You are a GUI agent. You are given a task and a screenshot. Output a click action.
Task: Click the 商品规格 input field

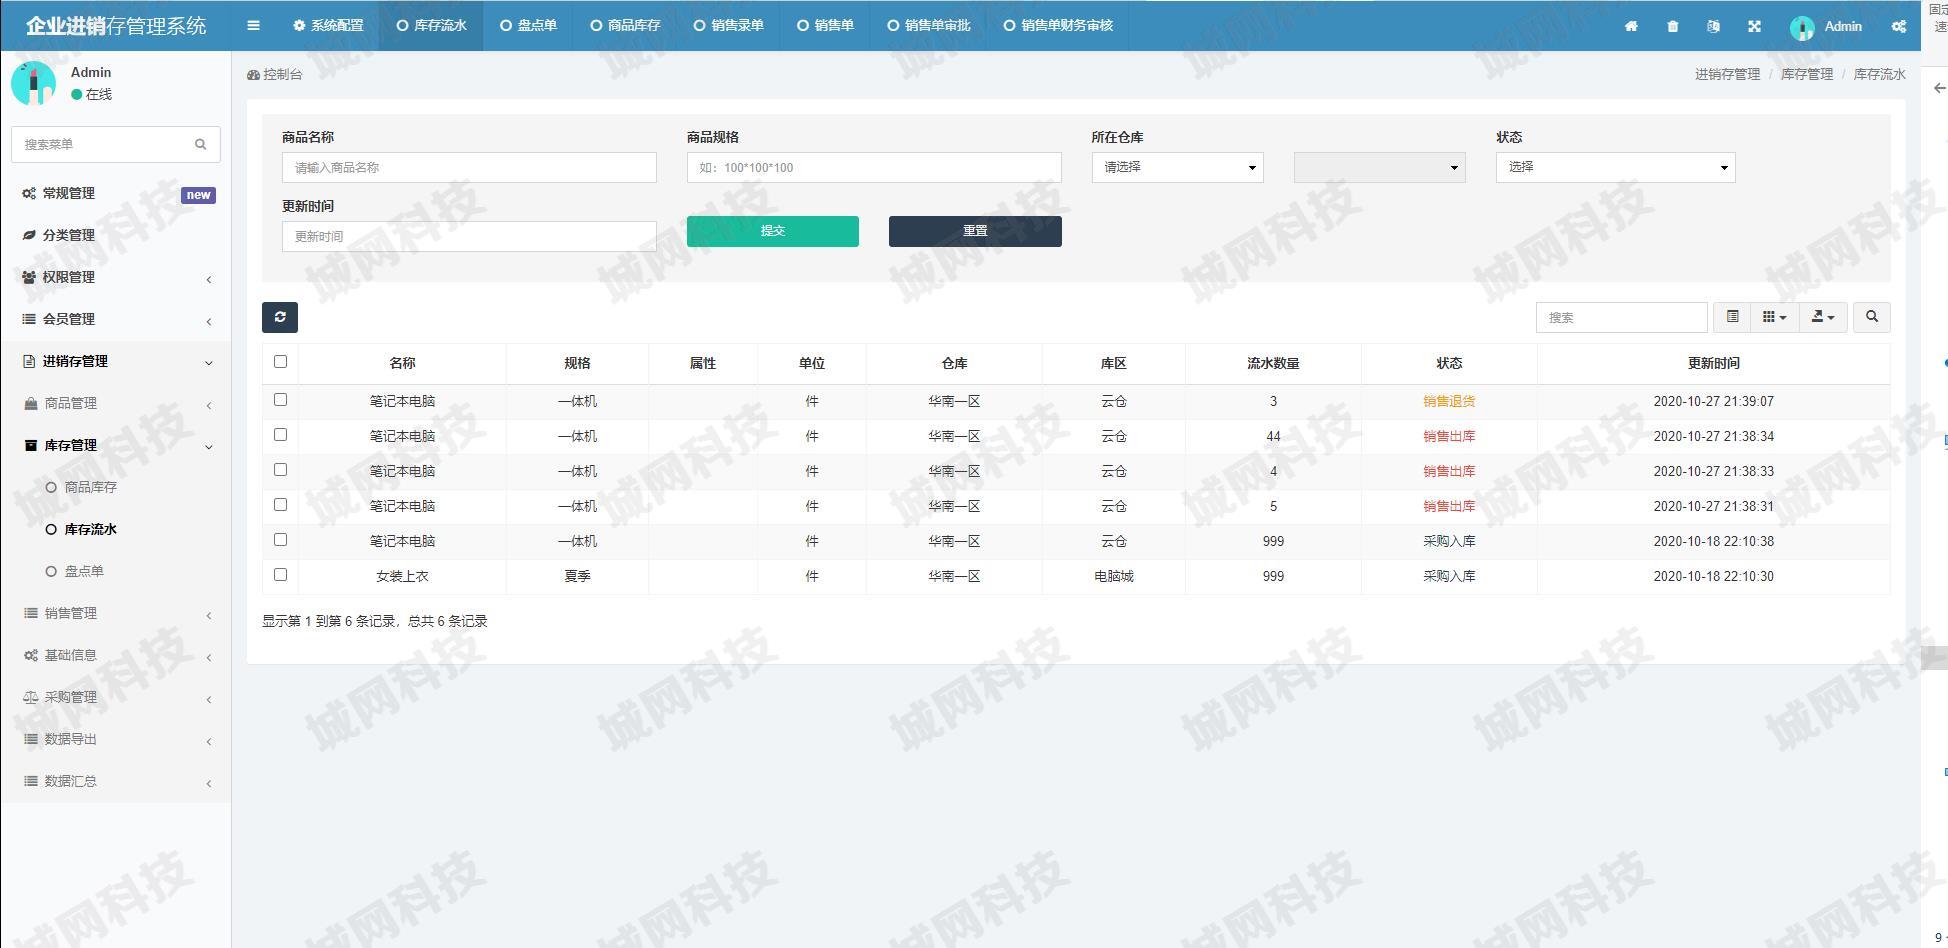[x=874, y=167]
